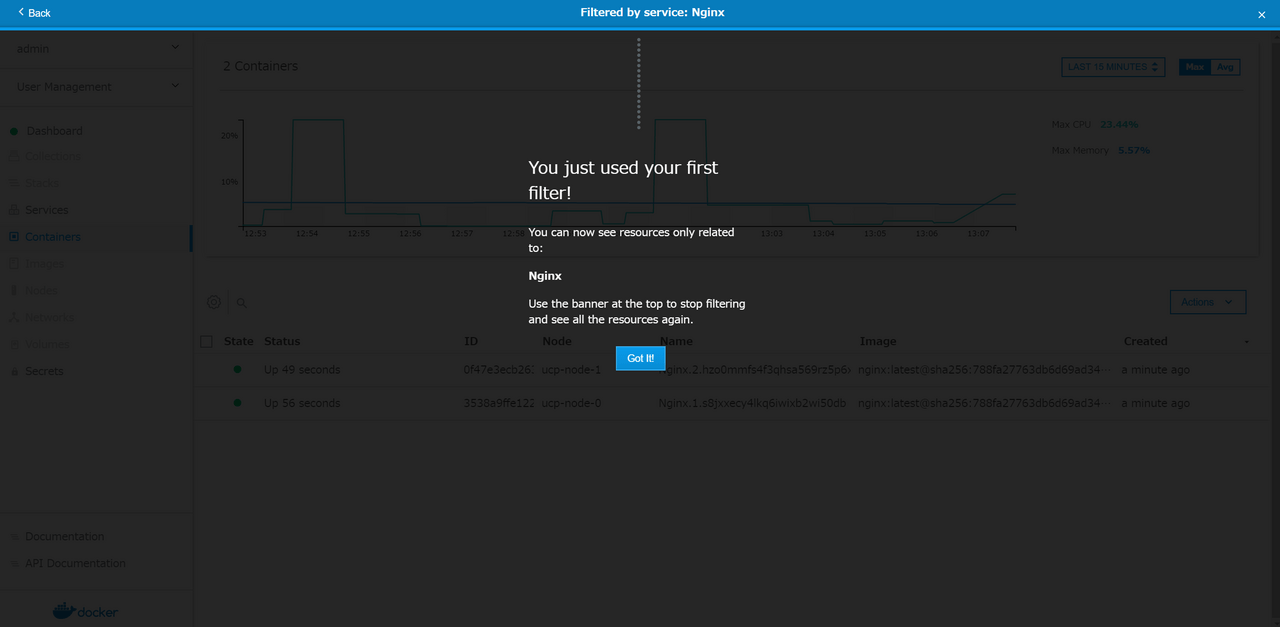
Task: Open the Services sidebar item
Action: tap(47, 210)
